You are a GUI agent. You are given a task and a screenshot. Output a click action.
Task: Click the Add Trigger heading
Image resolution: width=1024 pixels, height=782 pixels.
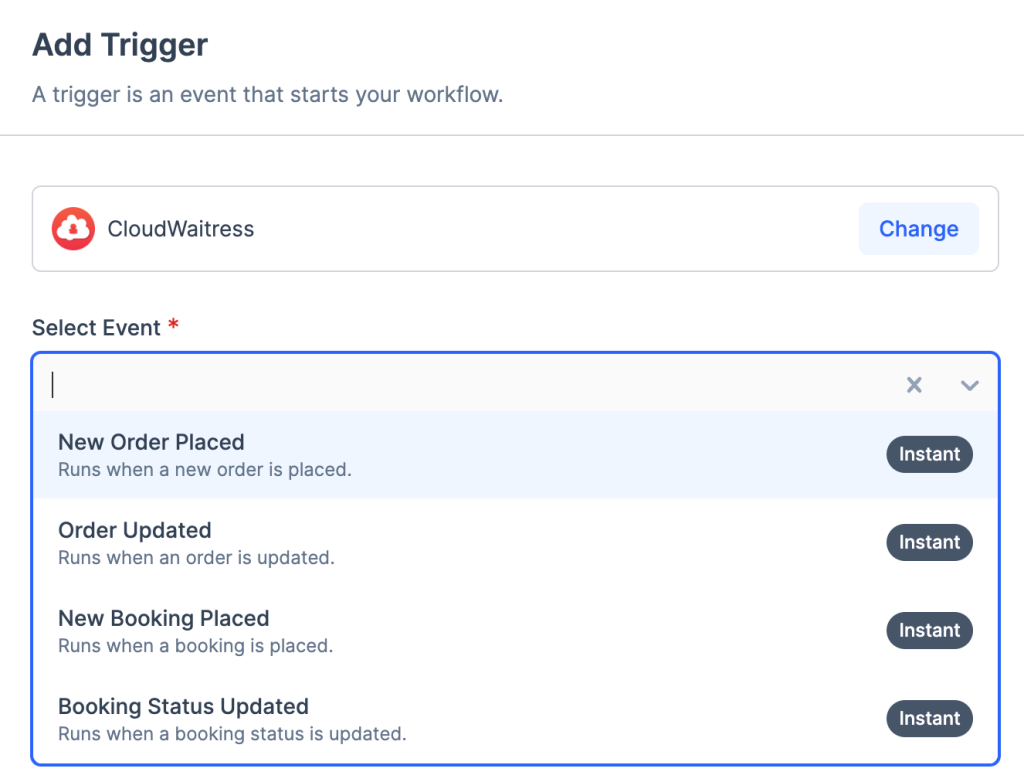point(120,45)
